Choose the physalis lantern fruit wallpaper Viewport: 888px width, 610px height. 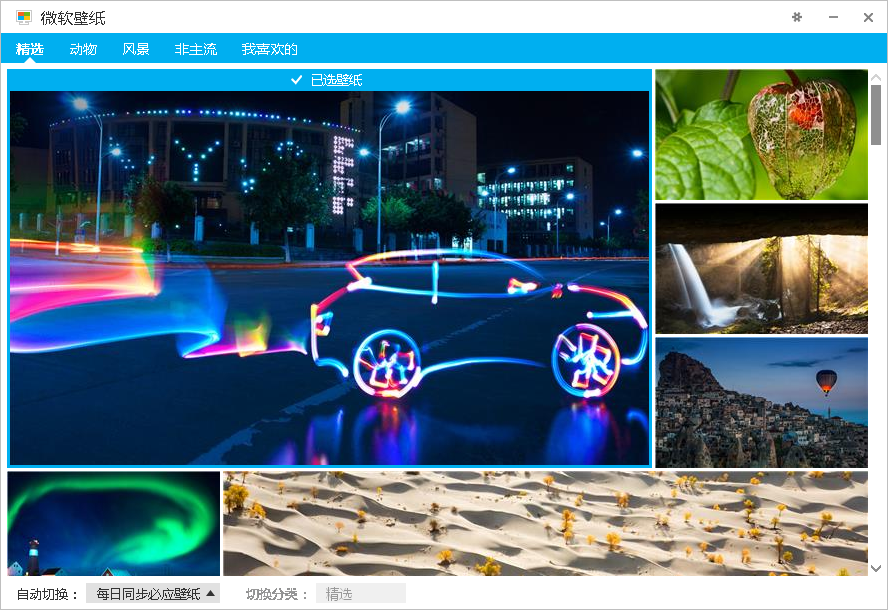coord(761,135)
